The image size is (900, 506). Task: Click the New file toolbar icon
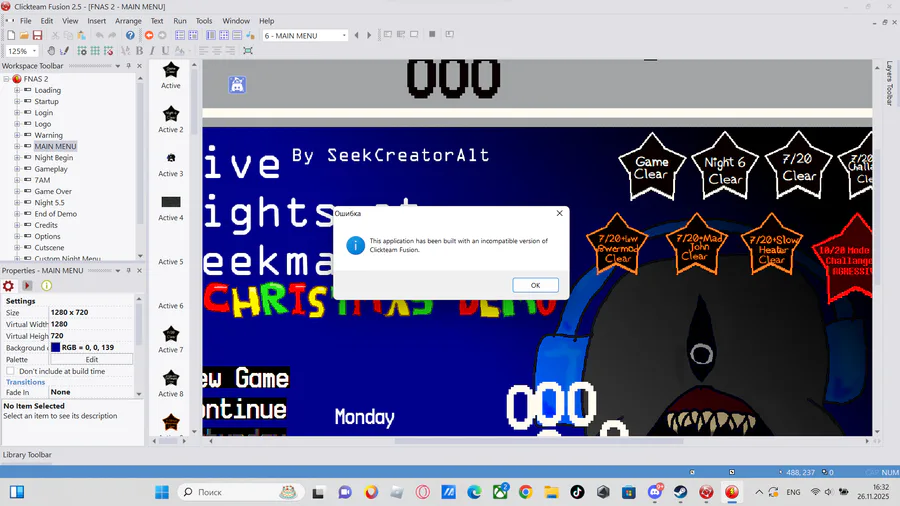(11, 36)
